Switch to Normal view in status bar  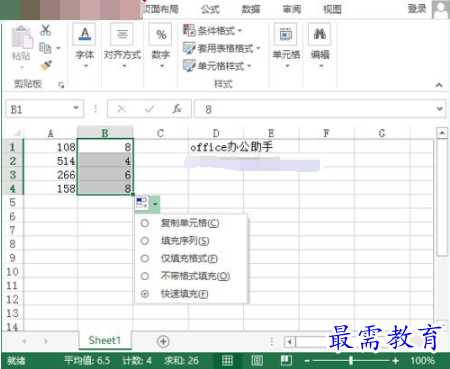[x=227, y=360]
